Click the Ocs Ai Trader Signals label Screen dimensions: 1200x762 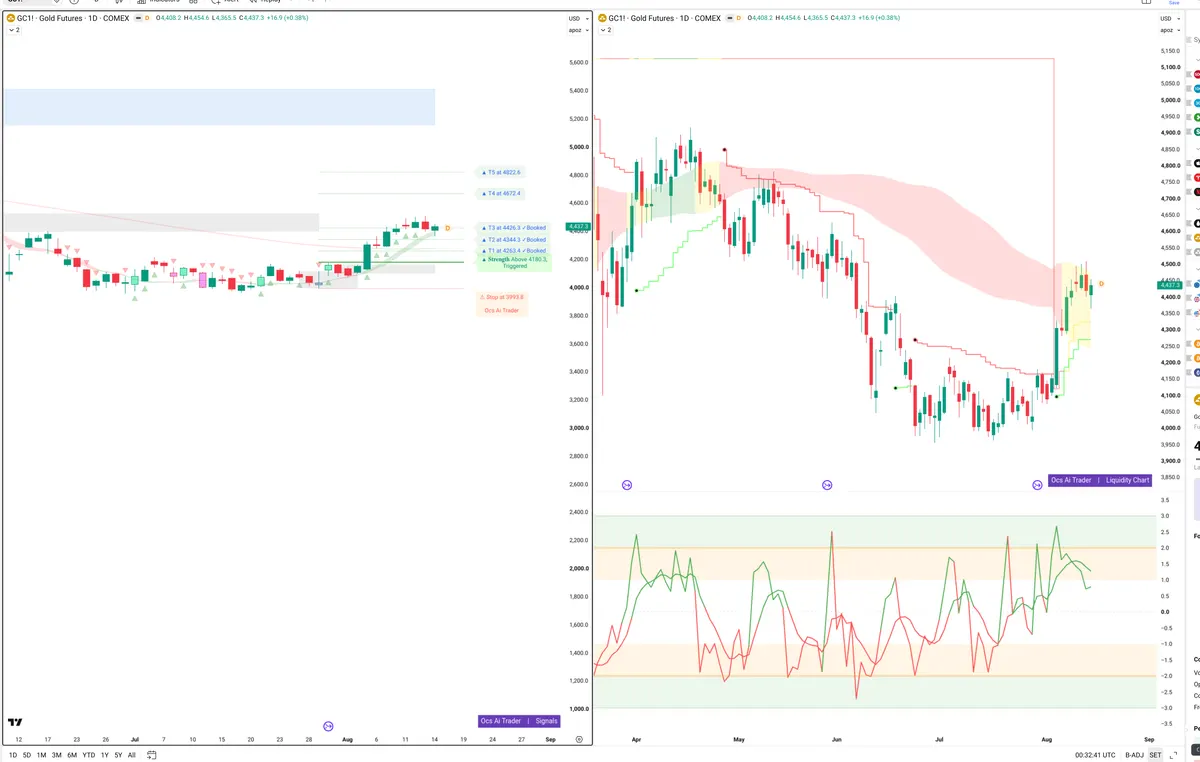(x=519, y=720)
